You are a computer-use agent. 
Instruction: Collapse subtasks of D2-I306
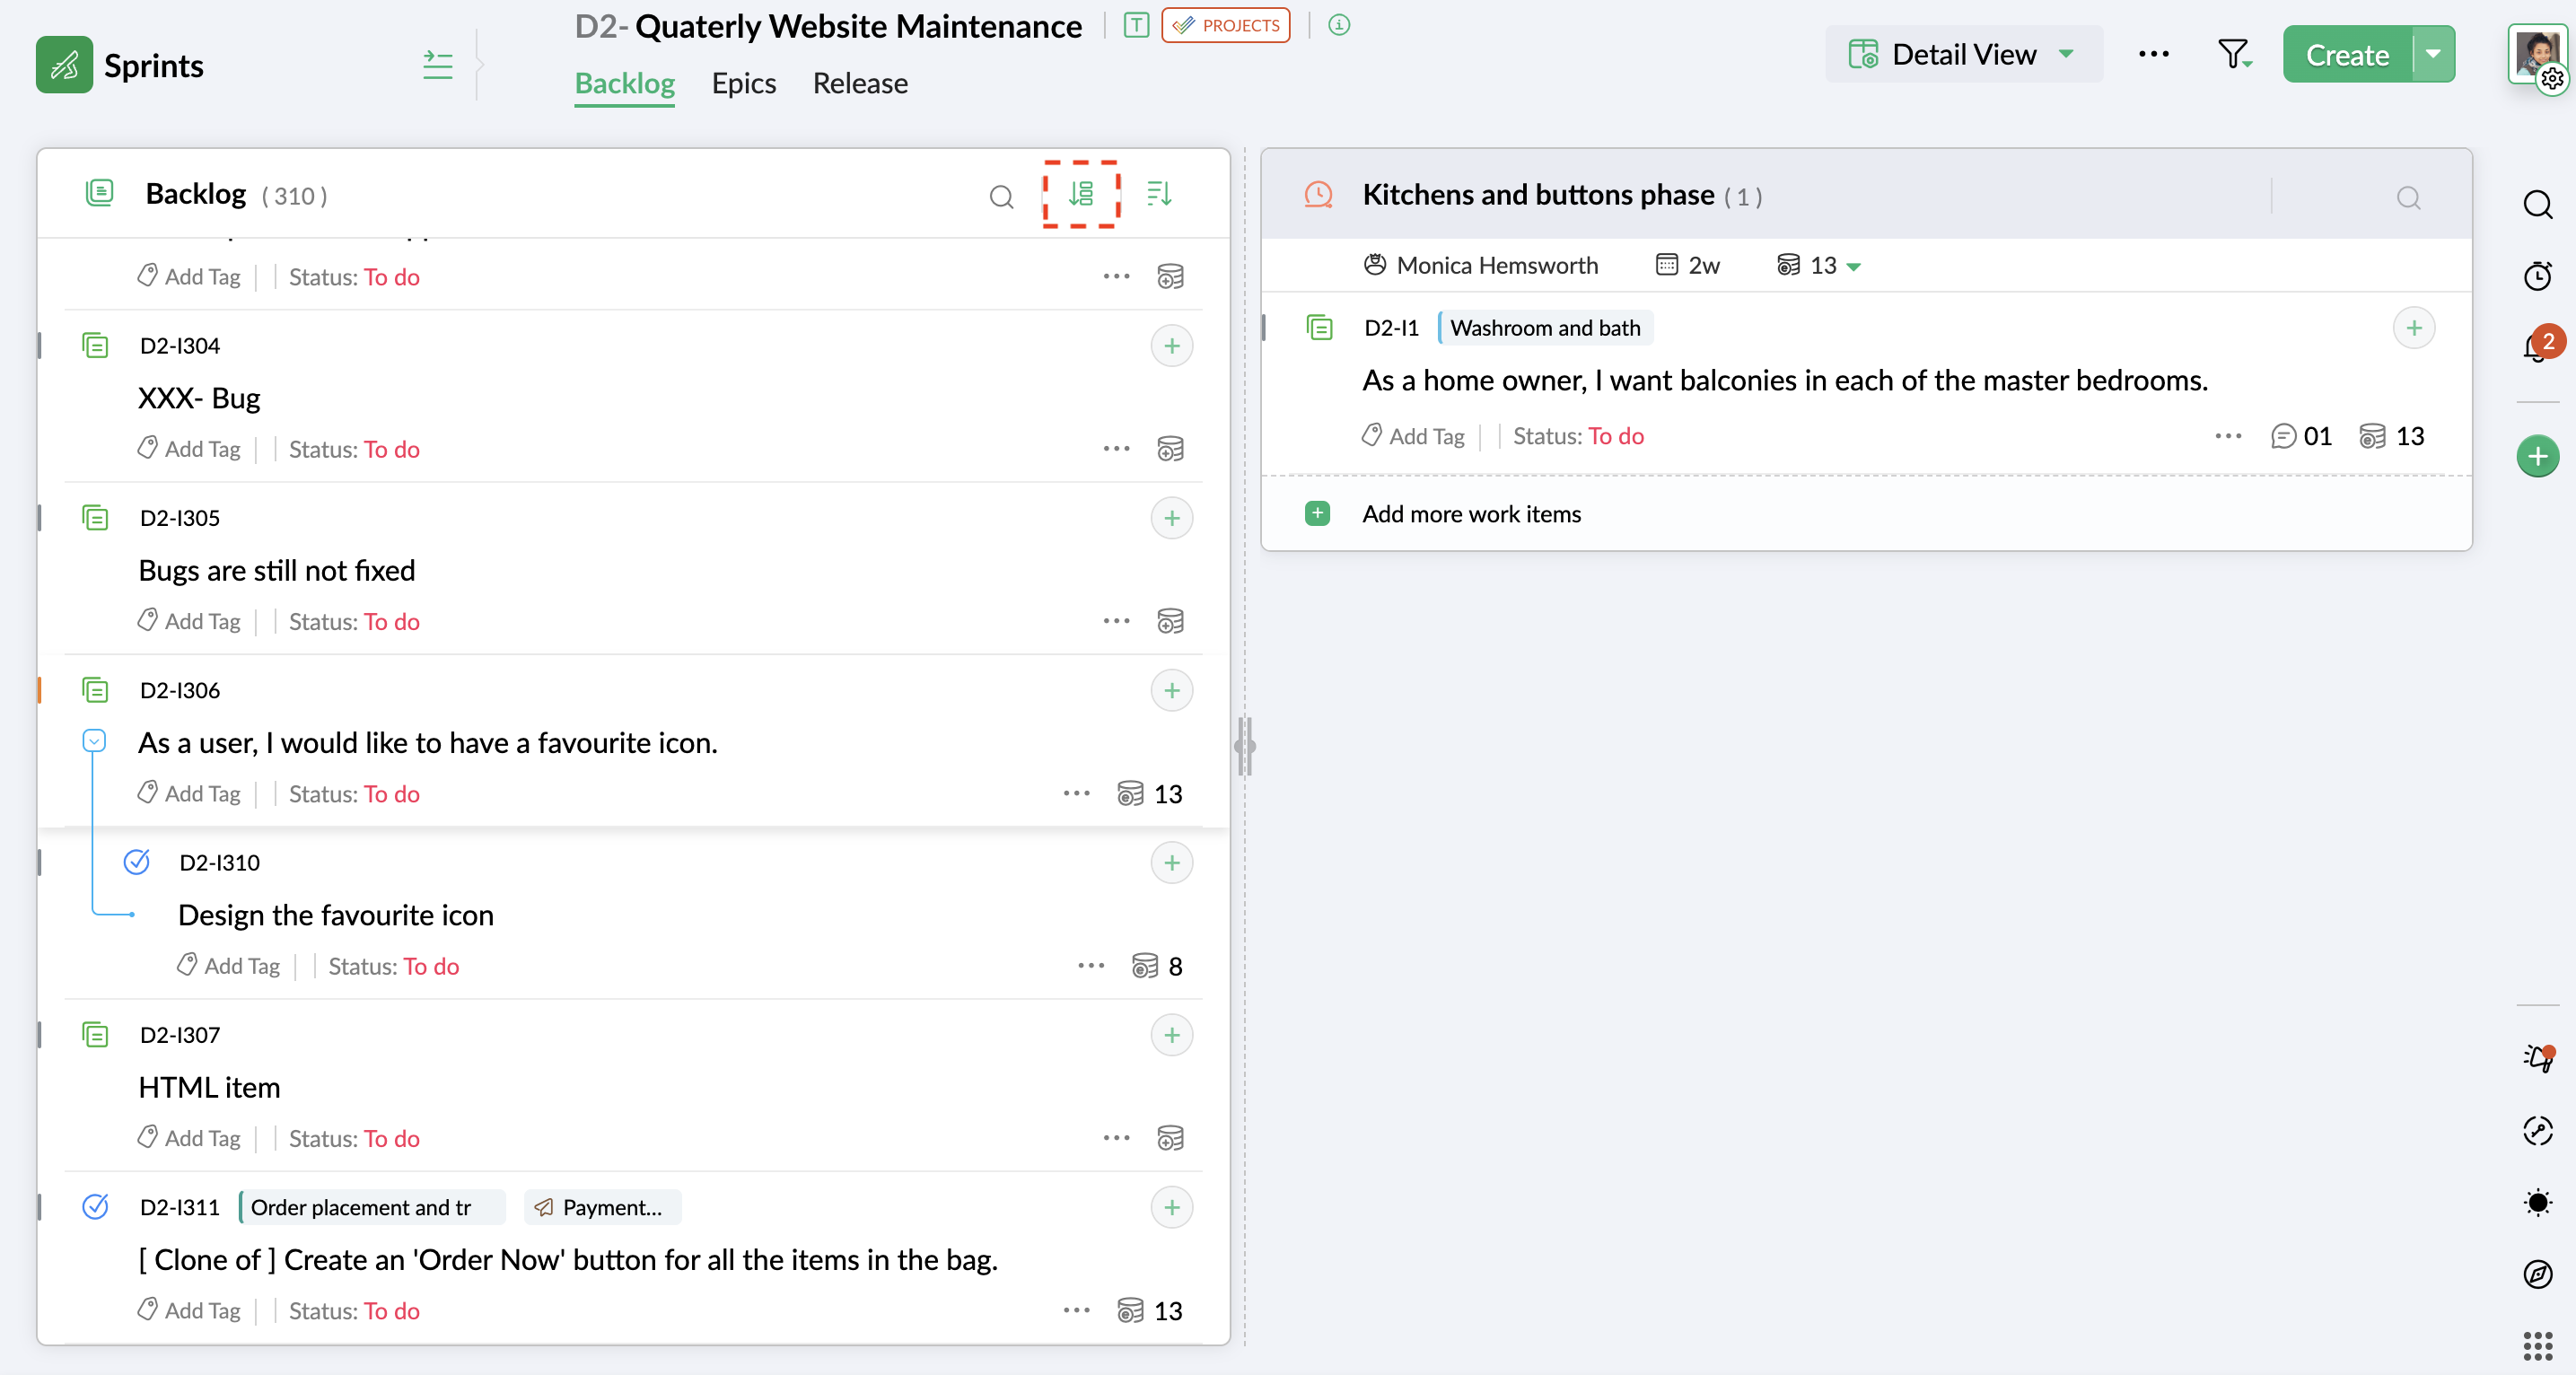coord(94,740)
